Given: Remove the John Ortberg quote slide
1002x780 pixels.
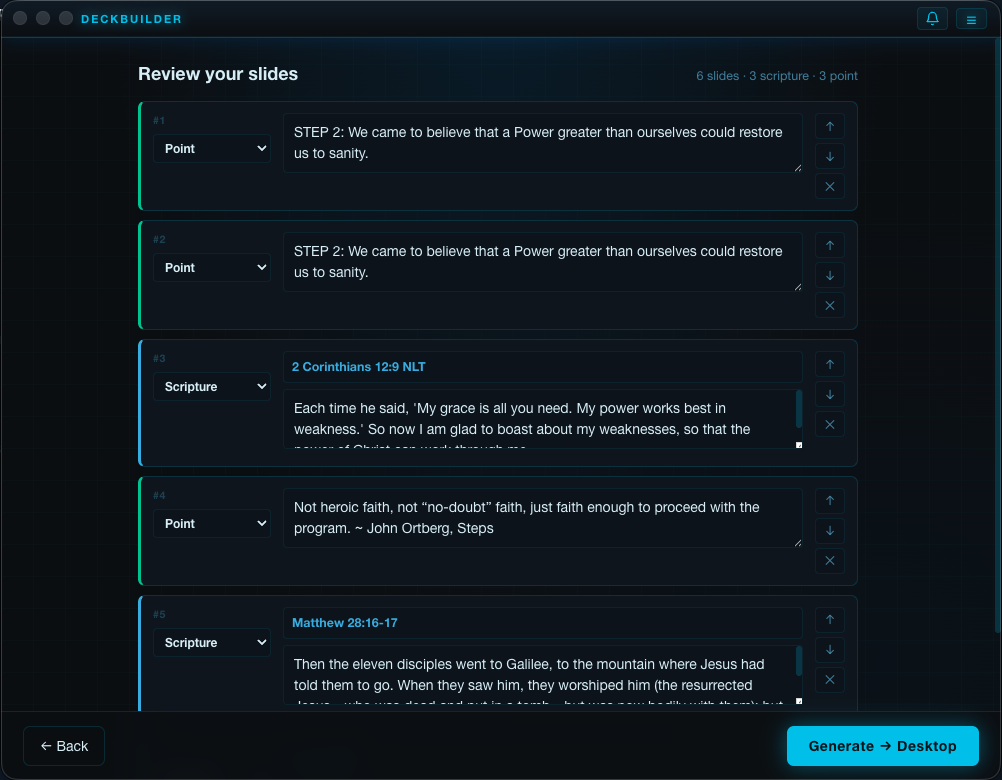Looking at the screenshot, I should (x=829, y=561).
